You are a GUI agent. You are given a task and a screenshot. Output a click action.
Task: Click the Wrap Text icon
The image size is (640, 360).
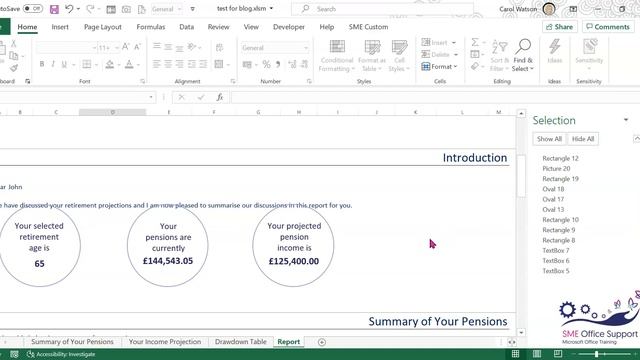point(219,47)
